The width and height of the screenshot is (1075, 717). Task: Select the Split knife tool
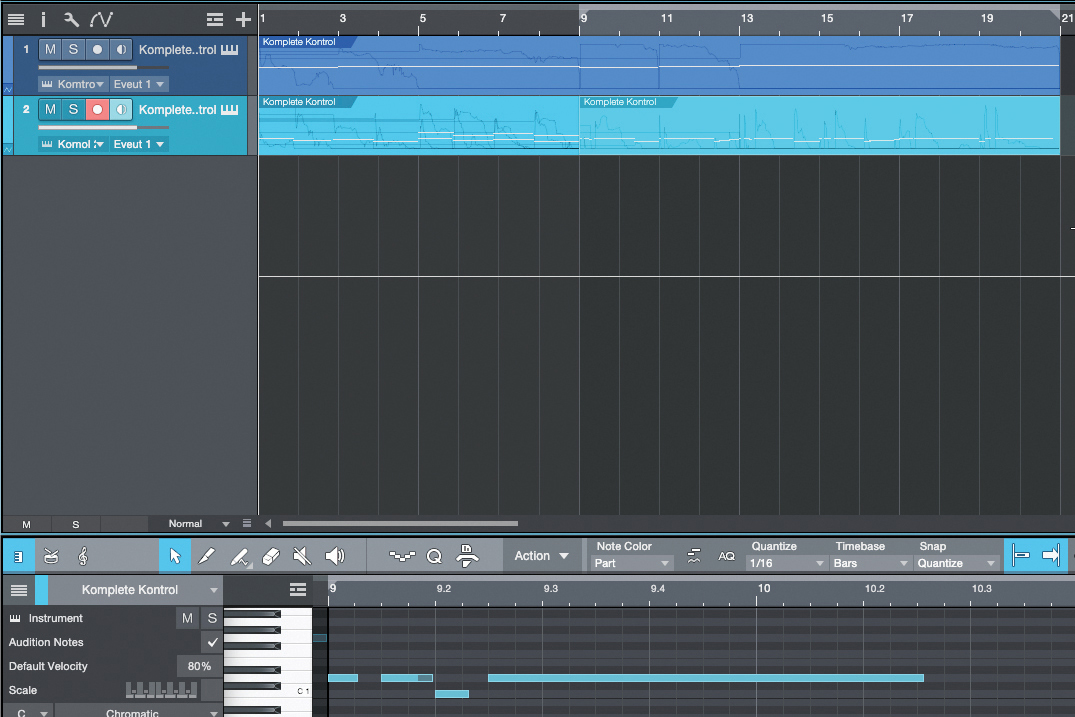[x=206, y=556]
